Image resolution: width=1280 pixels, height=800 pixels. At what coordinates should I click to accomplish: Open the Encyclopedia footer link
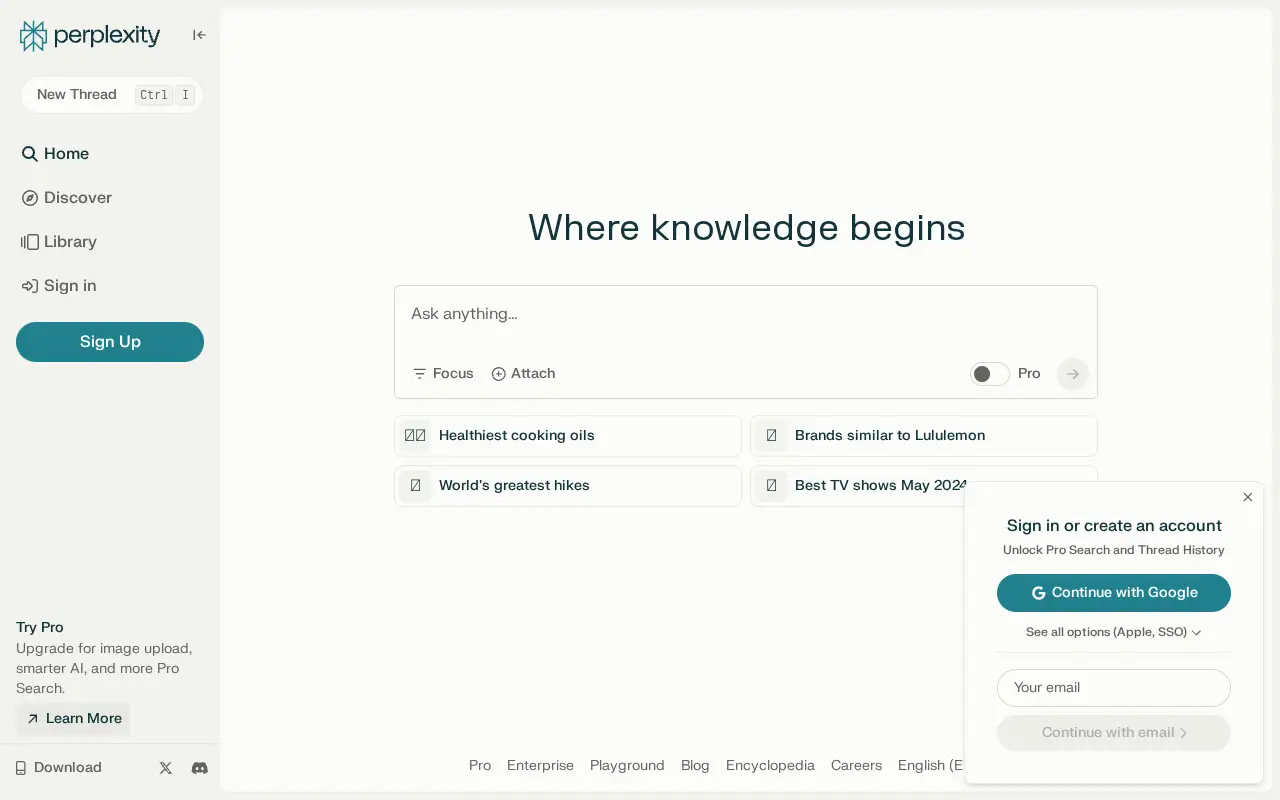pos(770,766)
